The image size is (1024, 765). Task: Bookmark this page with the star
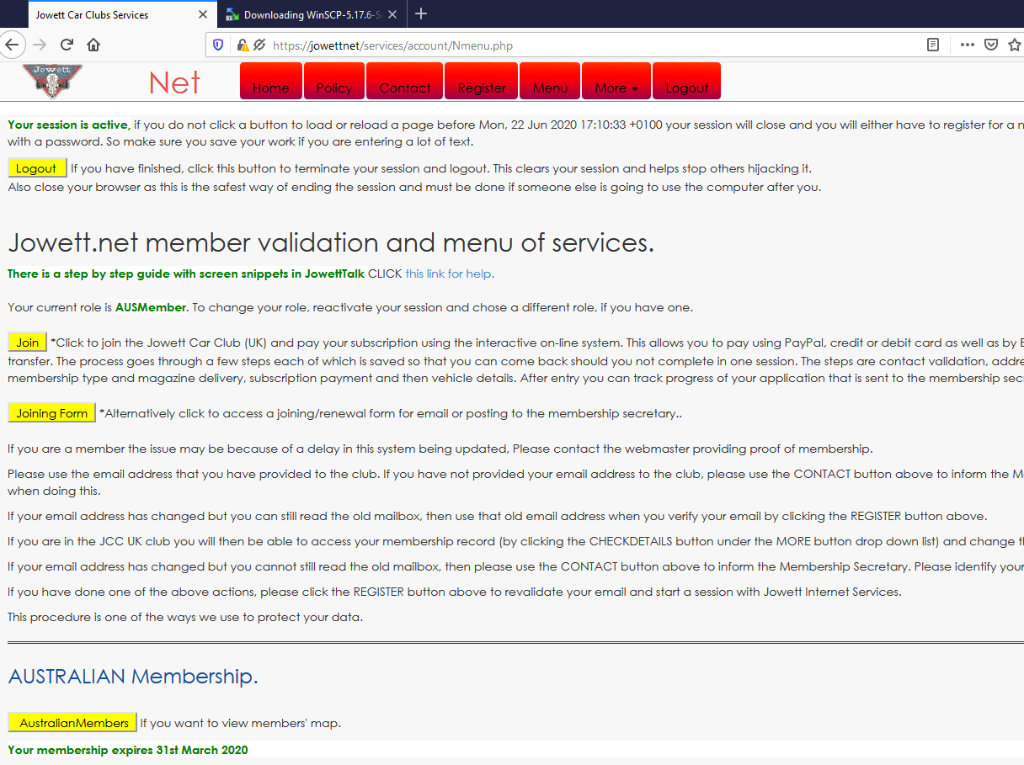click(1014, 45)
